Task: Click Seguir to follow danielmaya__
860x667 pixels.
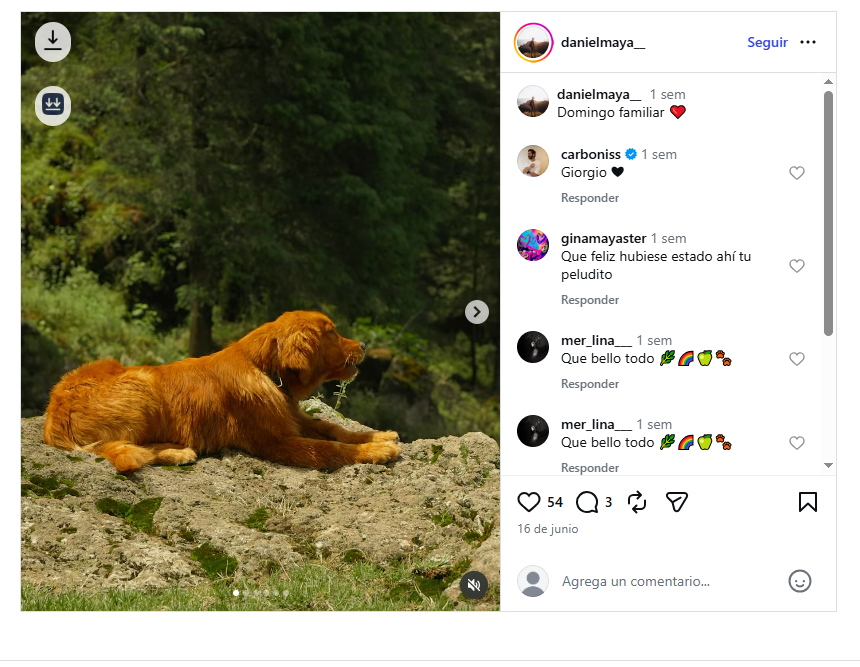Action: tap(767, 42)
